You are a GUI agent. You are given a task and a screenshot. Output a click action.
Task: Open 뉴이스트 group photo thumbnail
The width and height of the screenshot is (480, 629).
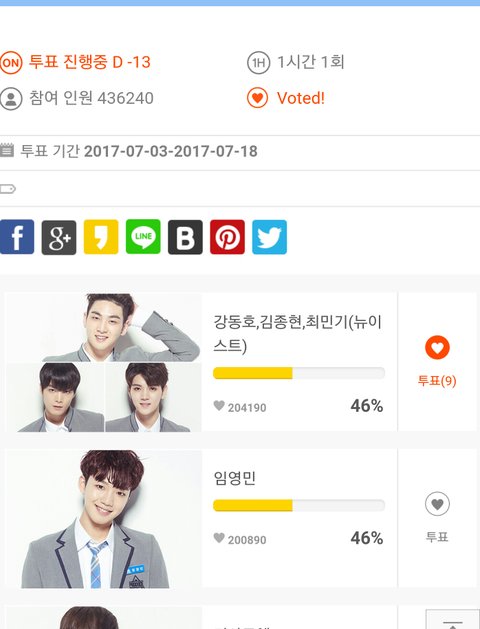pos(104,363)
